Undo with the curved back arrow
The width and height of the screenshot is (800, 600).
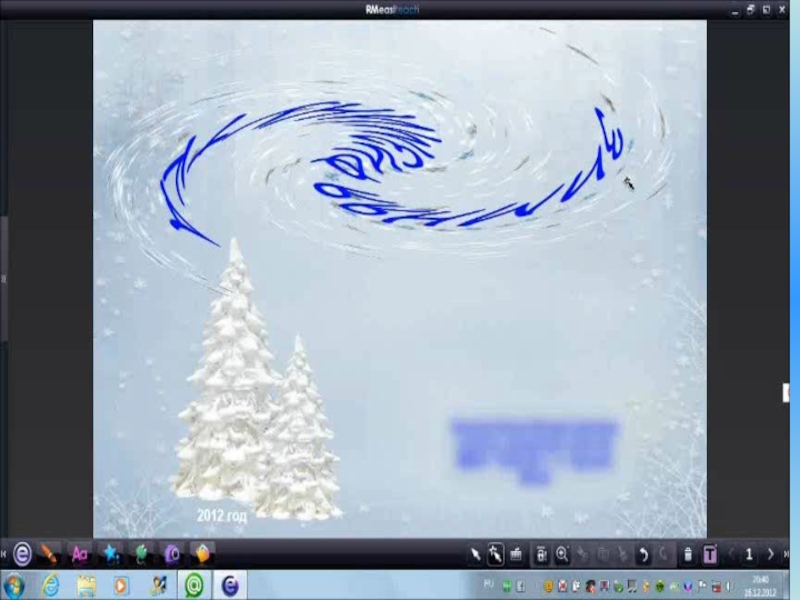643,555
